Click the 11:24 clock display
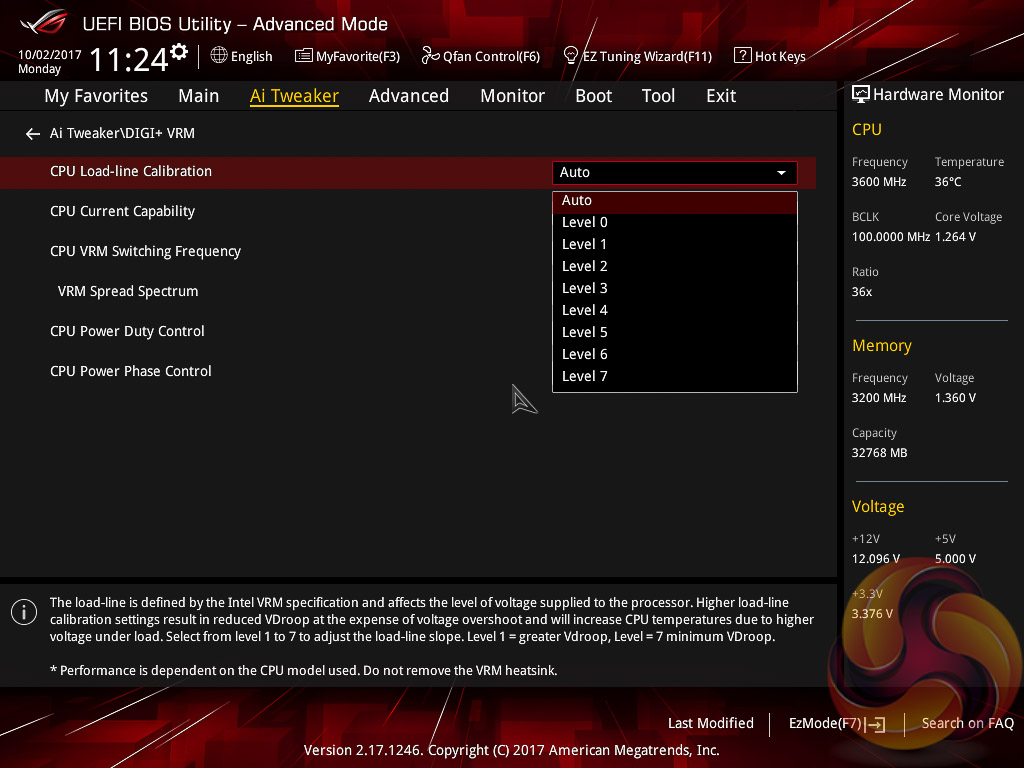The width and height of the screenshot is (1024, 768). click(x=129, y=59)
